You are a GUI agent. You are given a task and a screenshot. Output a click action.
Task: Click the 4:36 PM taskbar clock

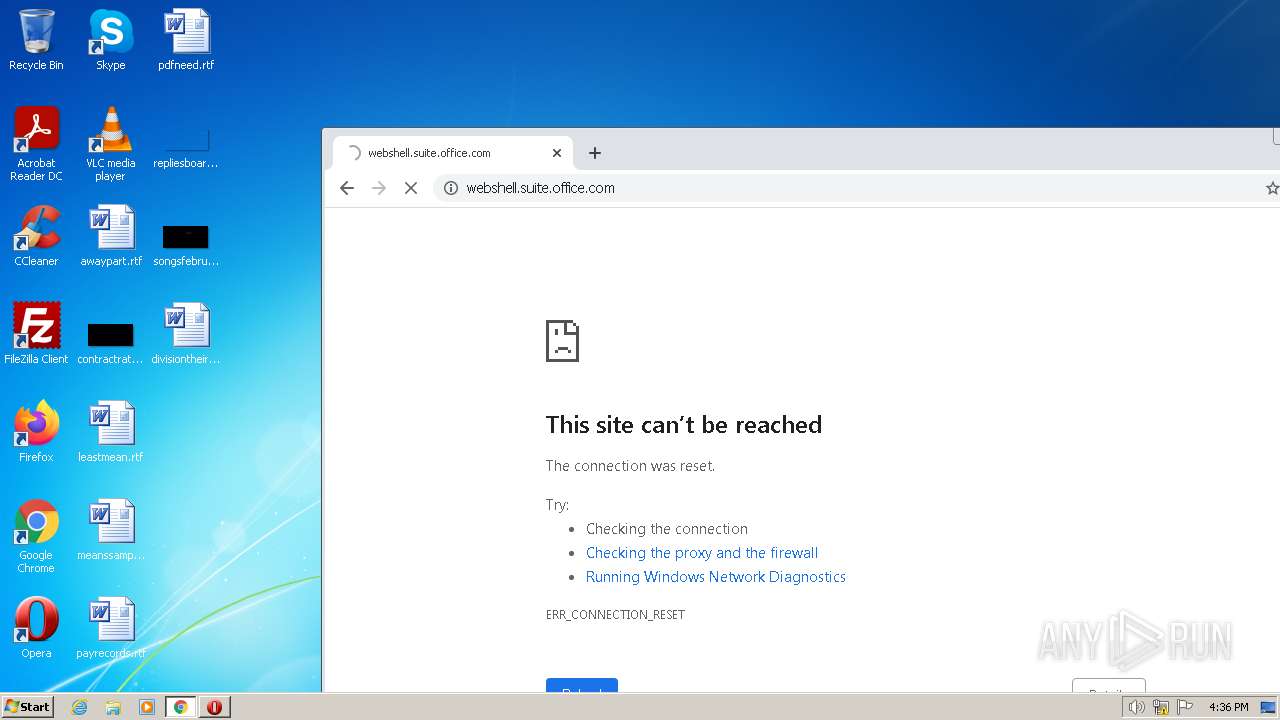(1229, 707)
